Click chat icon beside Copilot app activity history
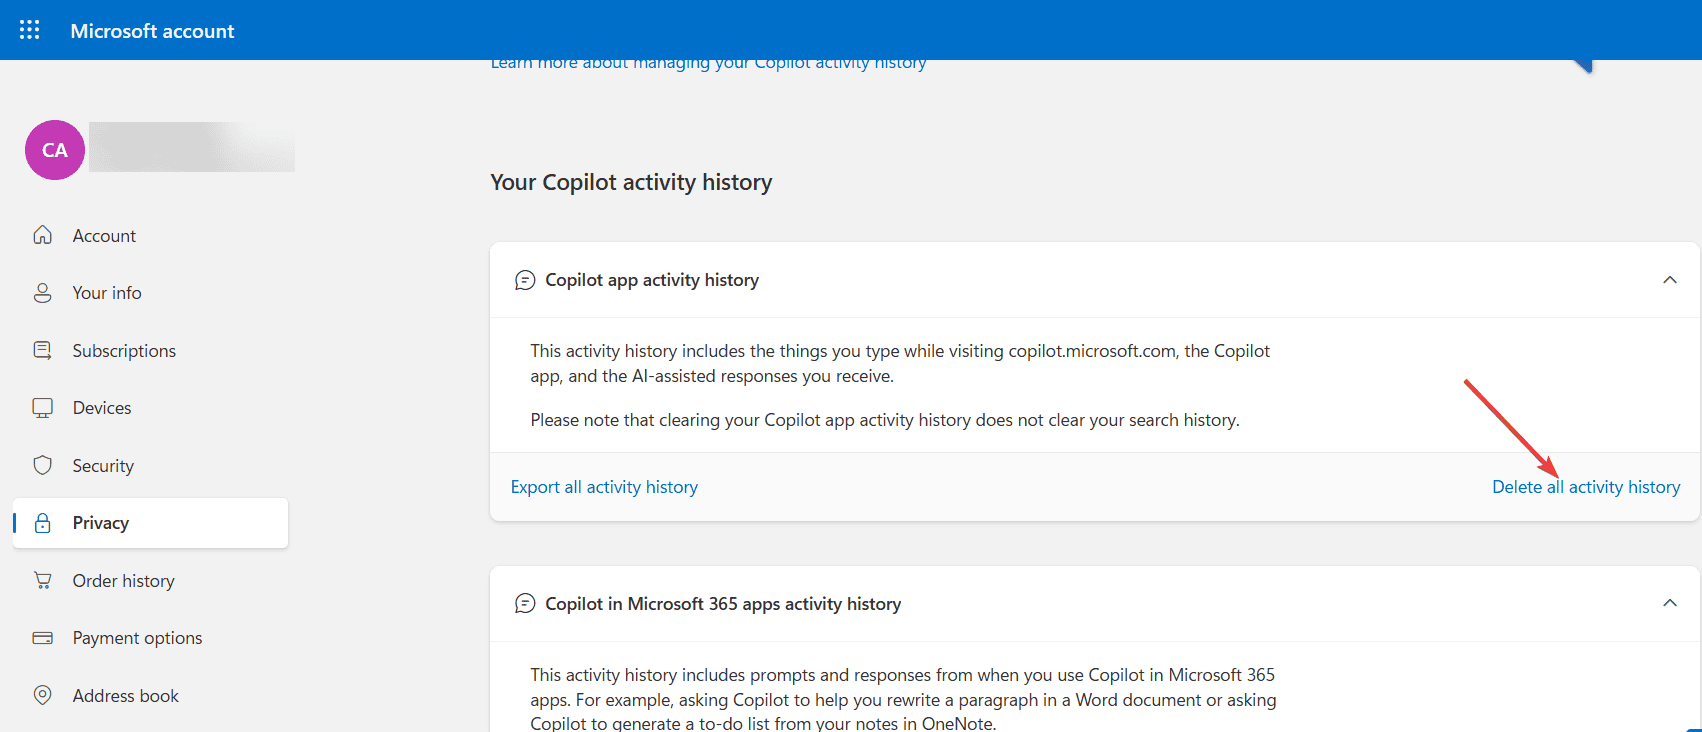This screenshot has height=732, width=1702. pyautogui.click(x=525, y=280)
